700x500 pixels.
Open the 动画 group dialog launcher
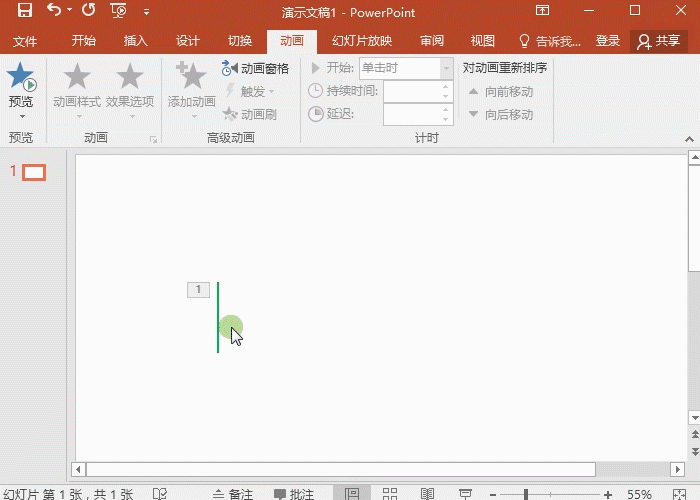[154, 140]
